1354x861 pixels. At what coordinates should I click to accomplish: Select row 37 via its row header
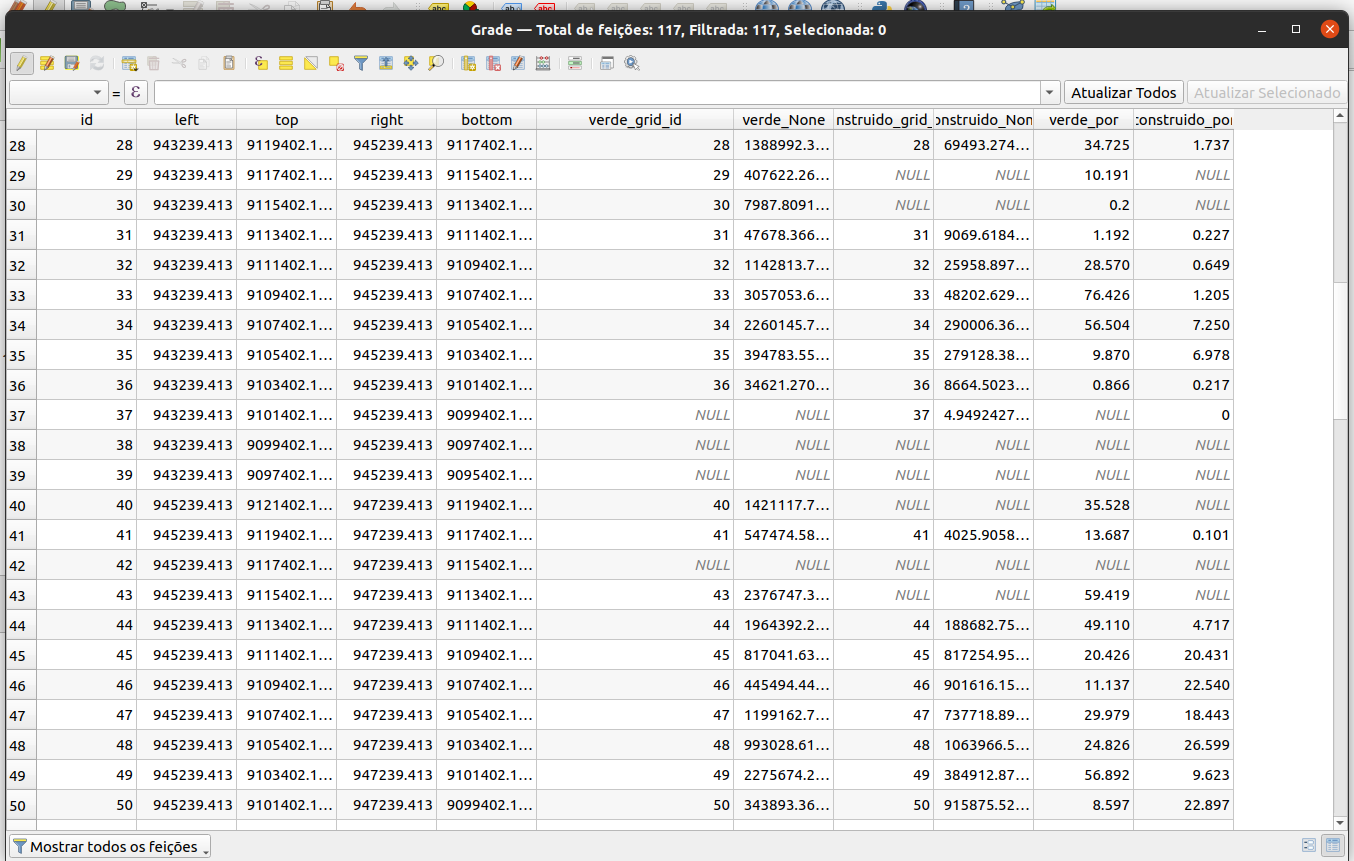coord(21,415)
